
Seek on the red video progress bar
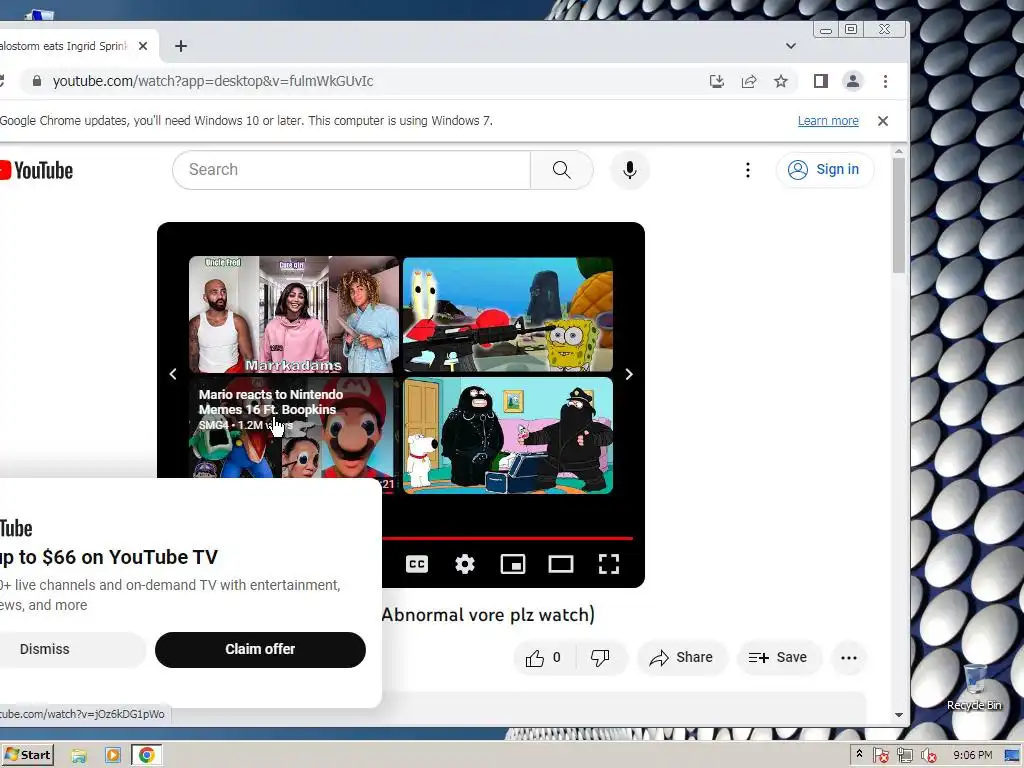click(x=507, y=538)
